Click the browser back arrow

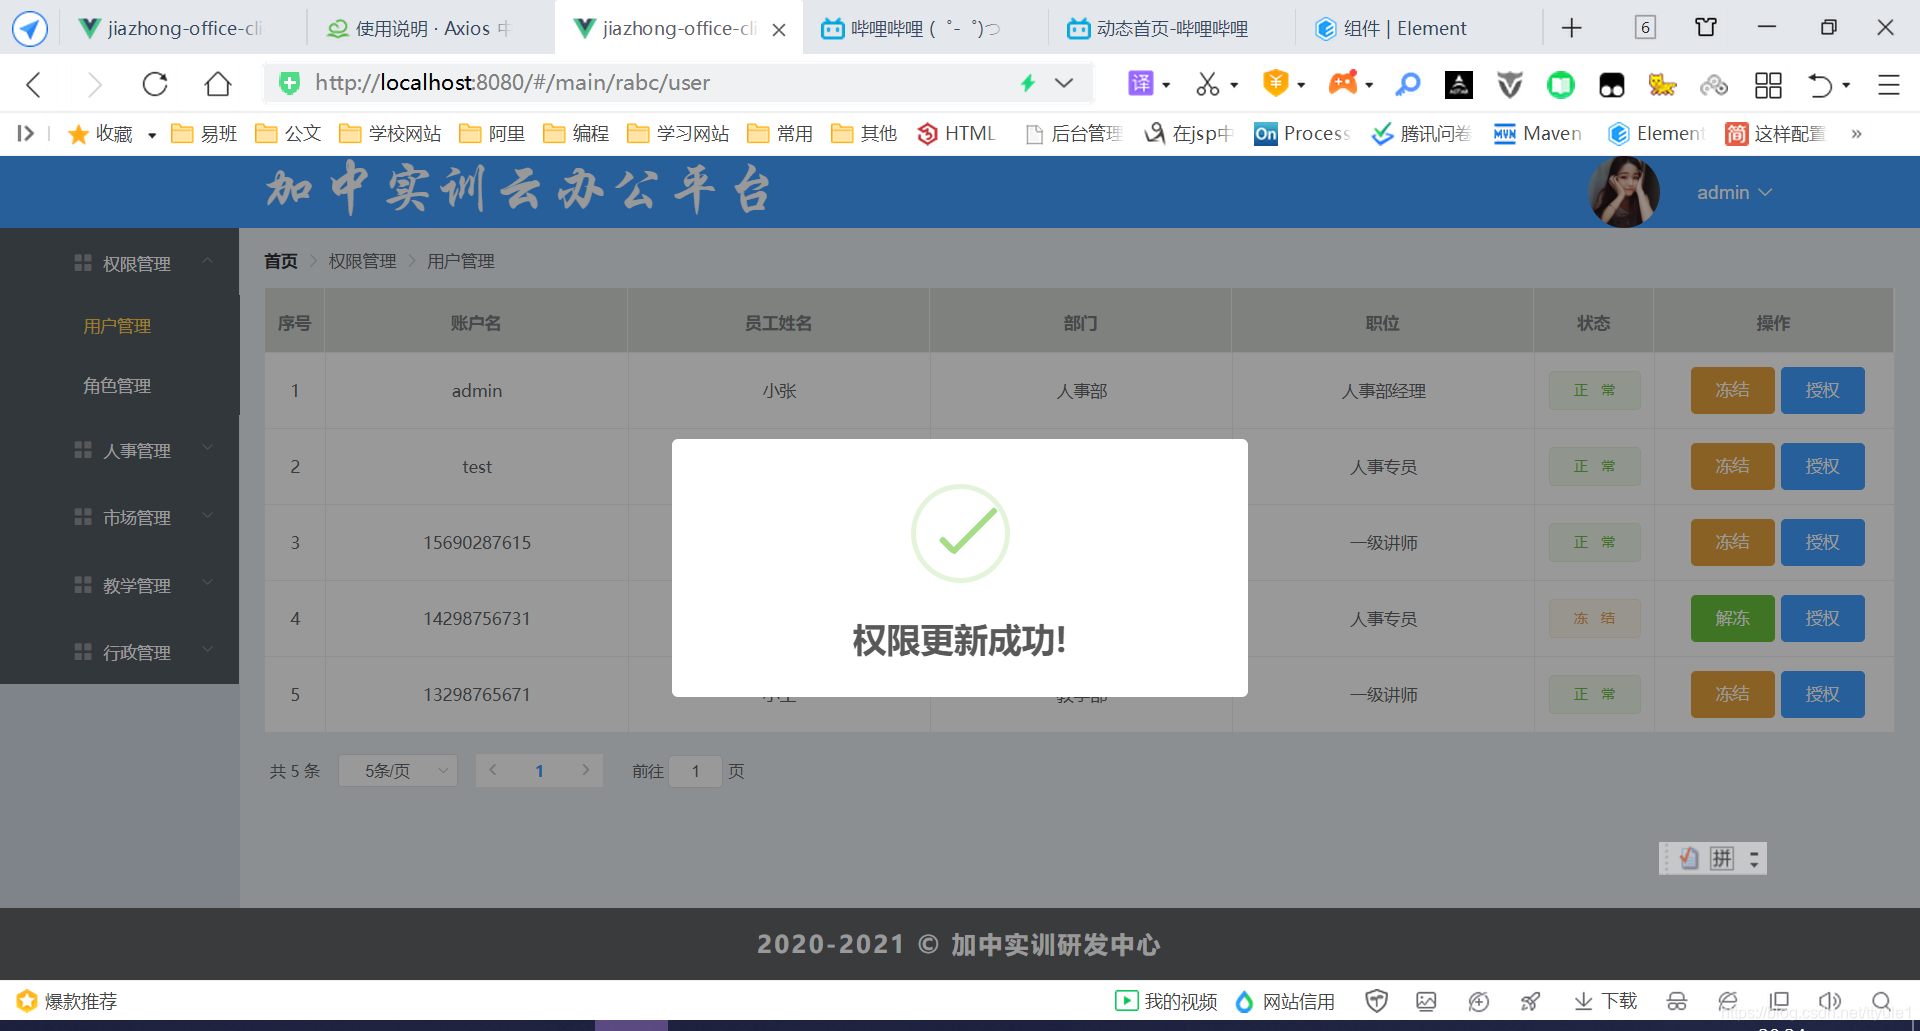(34, 84)
